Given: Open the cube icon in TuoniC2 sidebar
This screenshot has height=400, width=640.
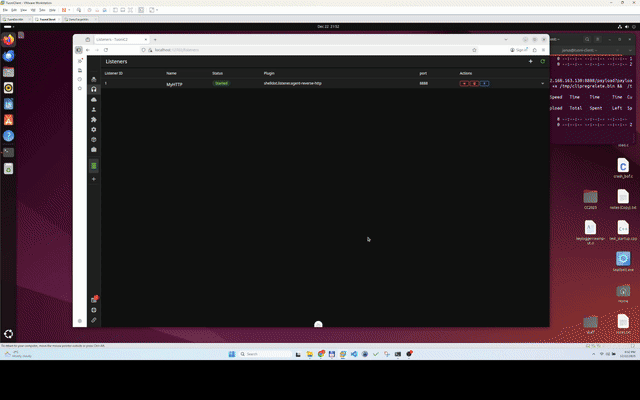Looking at the screenshot, I should tap(94, 140).
